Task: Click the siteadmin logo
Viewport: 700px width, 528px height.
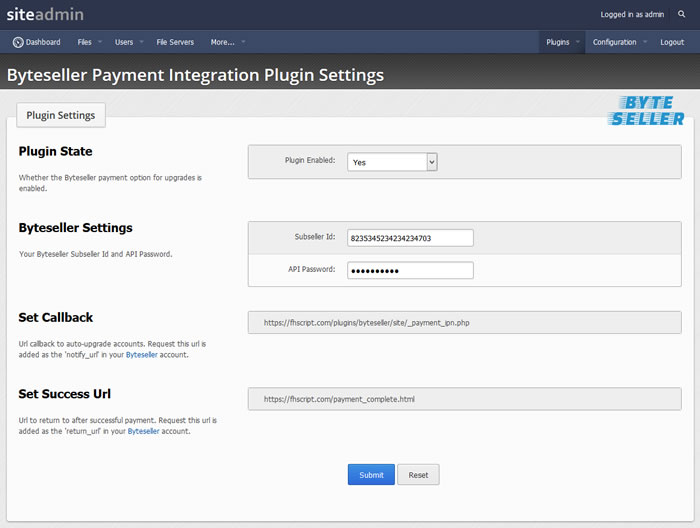Action: (x=45, y=14)
